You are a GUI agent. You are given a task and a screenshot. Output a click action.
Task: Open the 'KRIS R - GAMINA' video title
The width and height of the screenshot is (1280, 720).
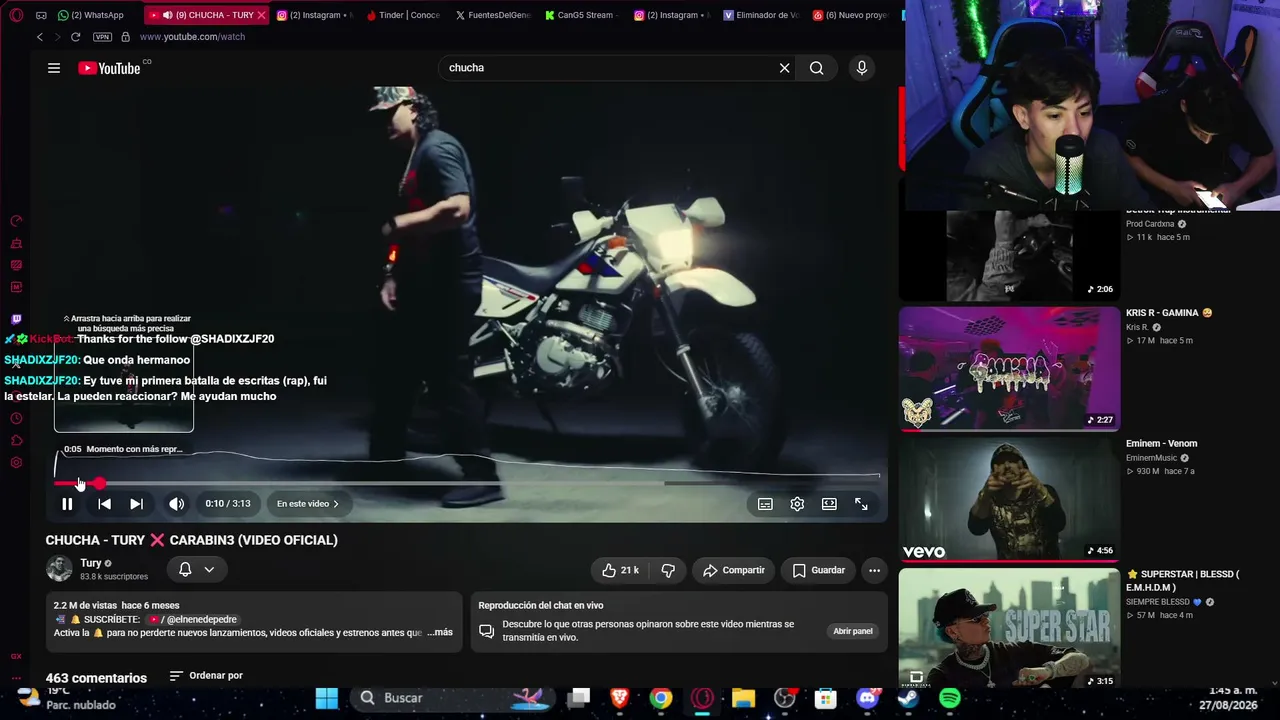(x=1169, y=313)
